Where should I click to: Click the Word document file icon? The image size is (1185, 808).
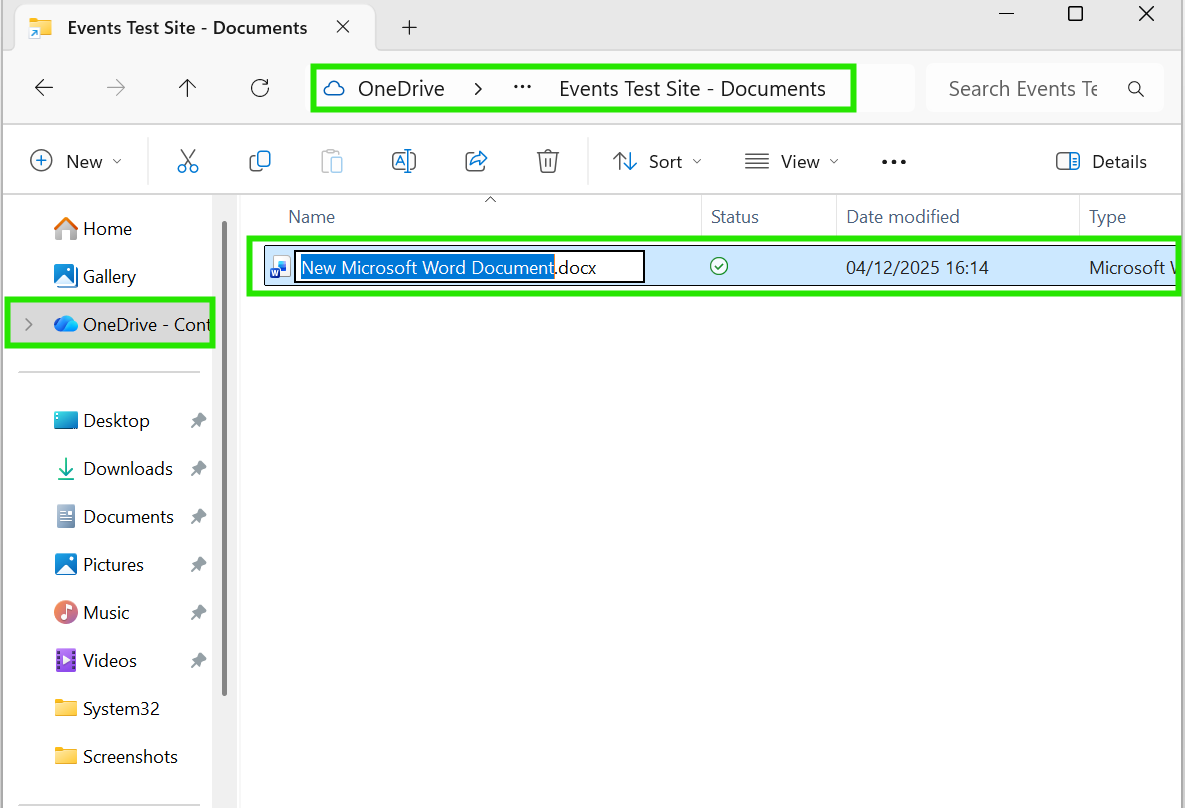pyautogui.click(x=280, y=268)
